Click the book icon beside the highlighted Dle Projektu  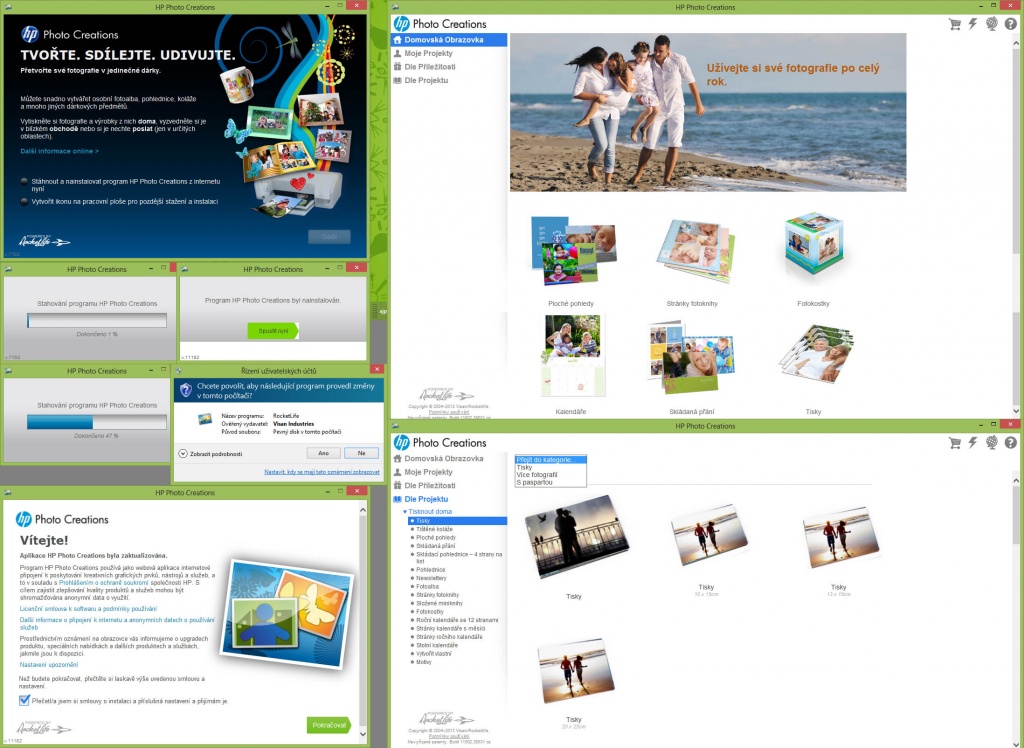(x=397, y=499)
